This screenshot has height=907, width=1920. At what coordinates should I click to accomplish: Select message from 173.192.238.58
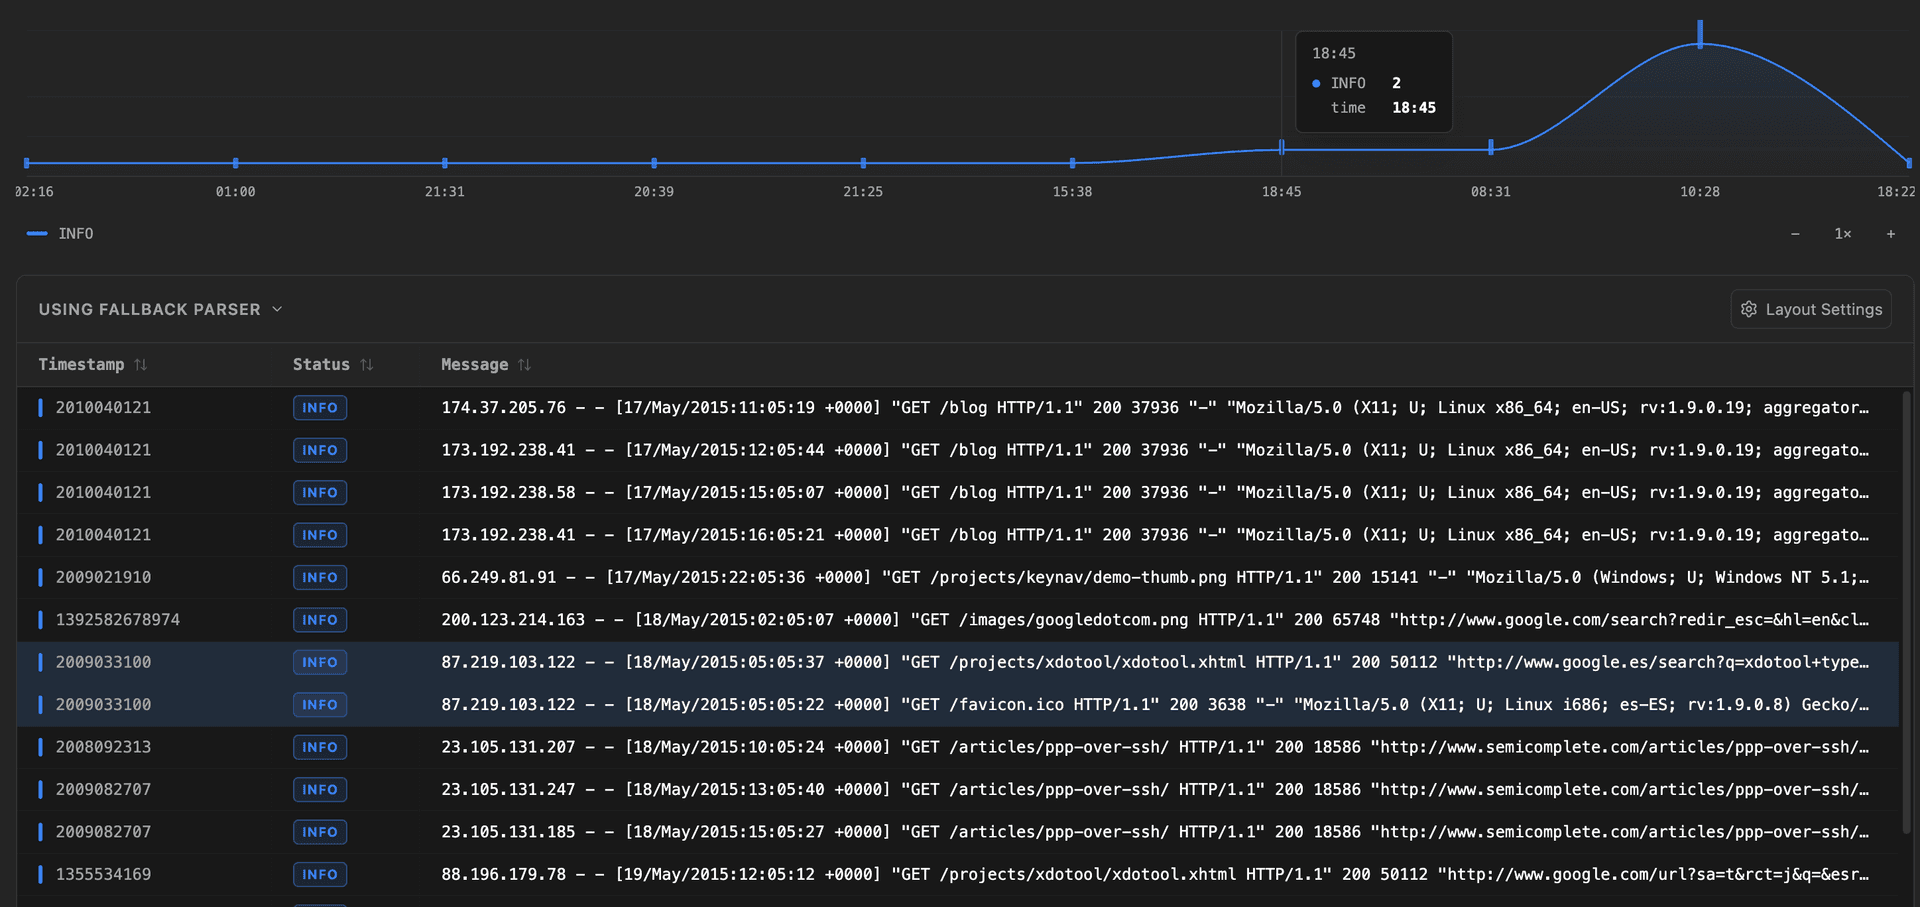(1155, 492)
